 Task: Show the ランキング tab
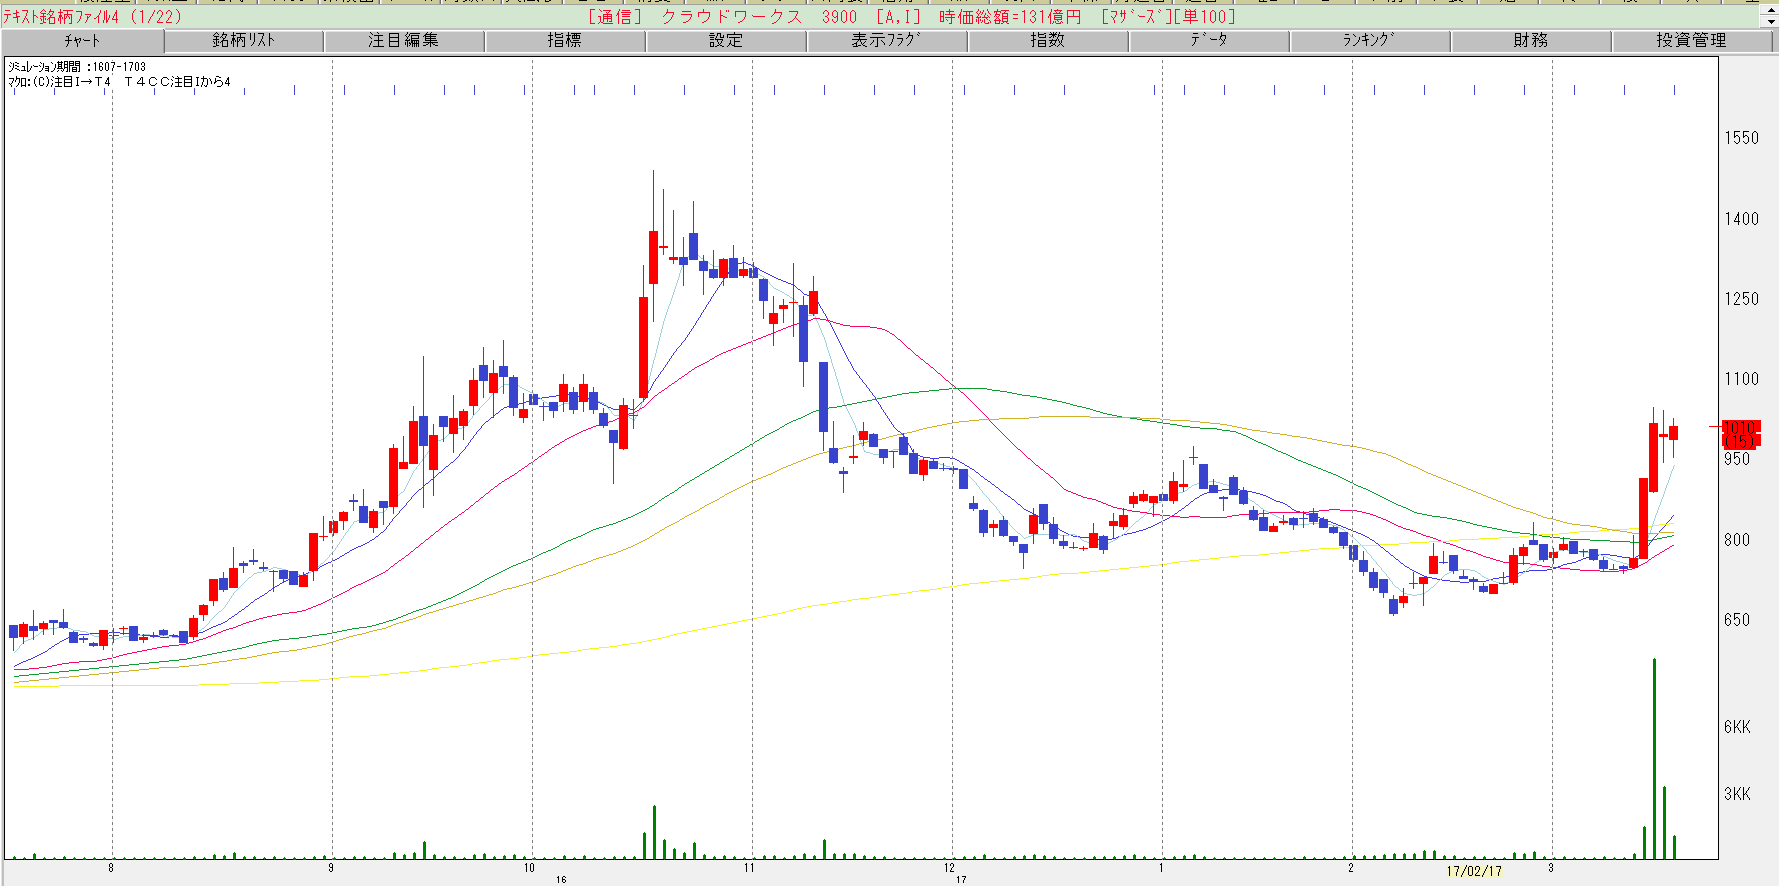click(1369, 41)
